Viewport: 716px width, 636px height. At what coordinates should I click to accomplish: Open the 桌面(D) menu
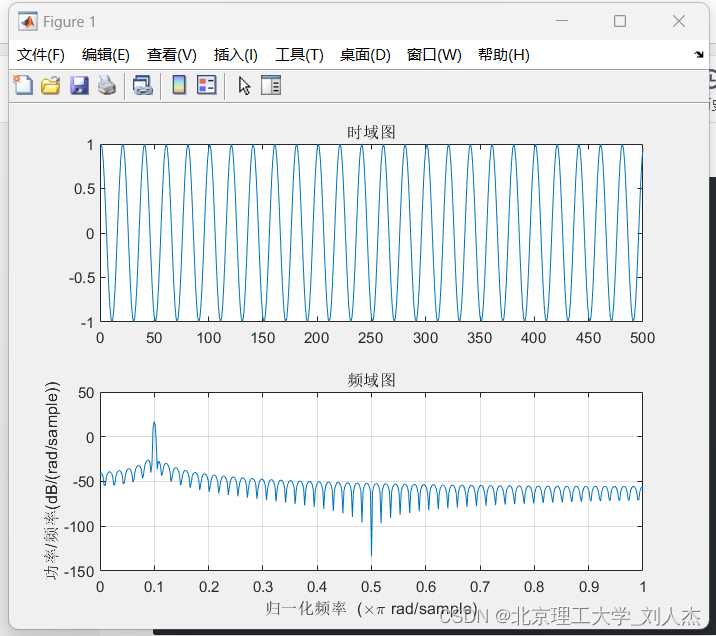pos(365,55)
